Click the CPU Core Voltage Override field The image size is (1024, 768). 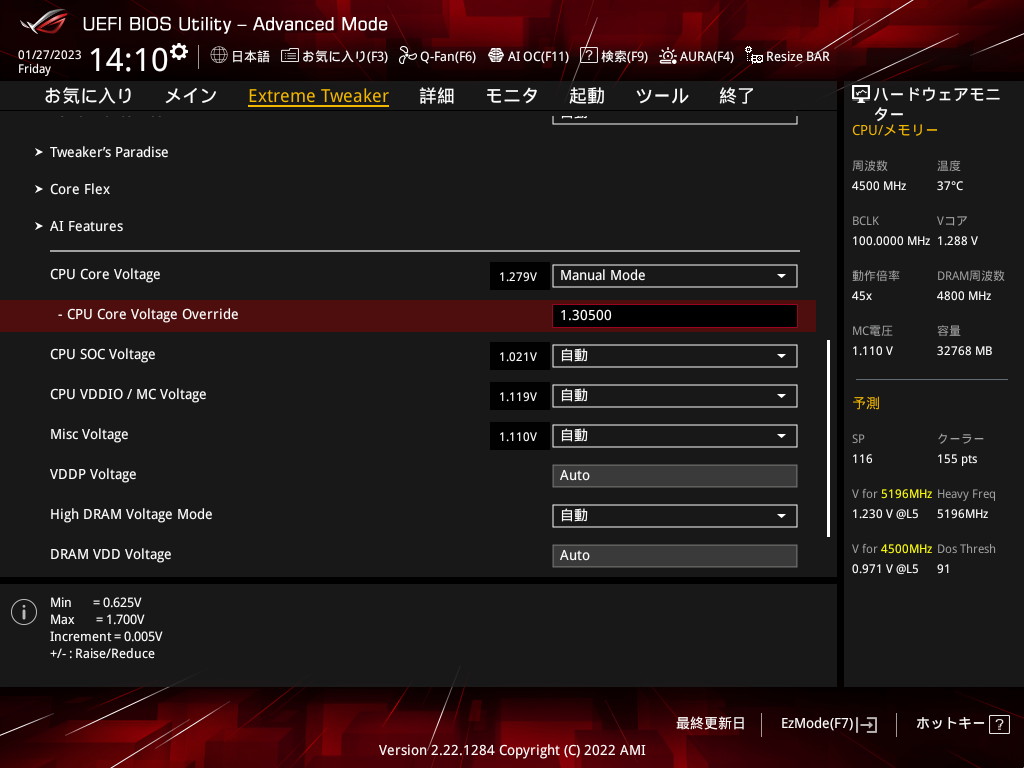pyautogui.click(x=674, y=316)
